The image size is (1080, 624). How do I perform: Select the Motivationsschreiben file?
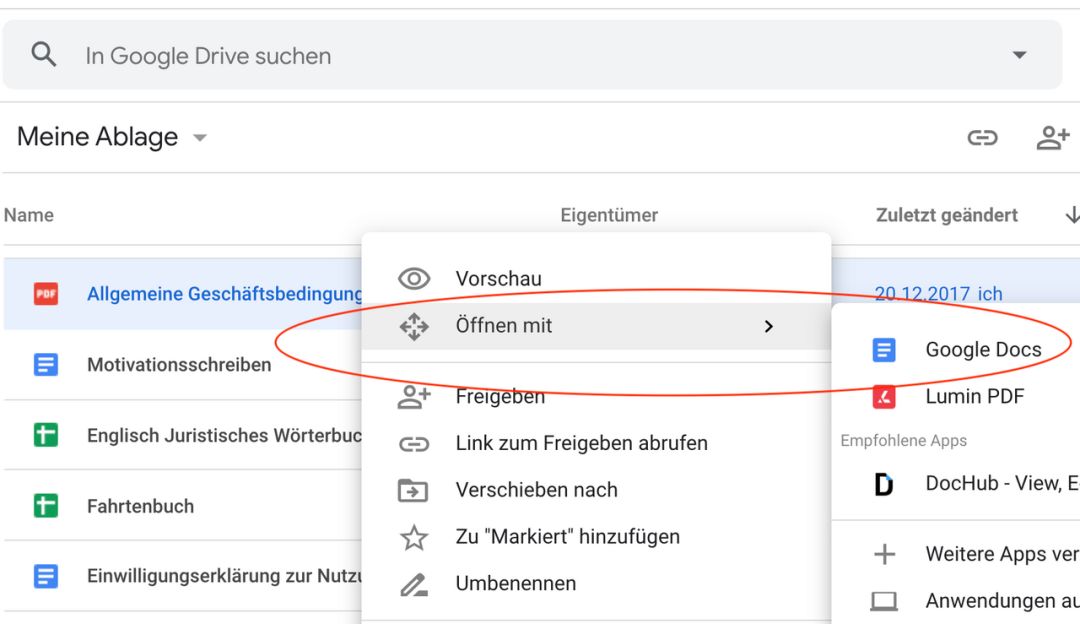pyautogui.click(x=179, y=364)
